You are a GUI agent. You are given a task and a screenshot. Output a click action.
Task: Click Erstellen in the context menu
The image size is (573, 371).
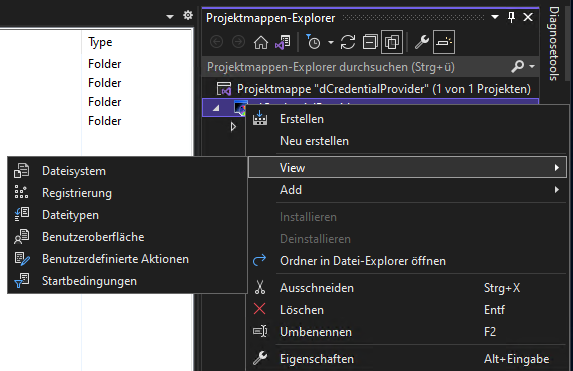click(x=301, y=119)
